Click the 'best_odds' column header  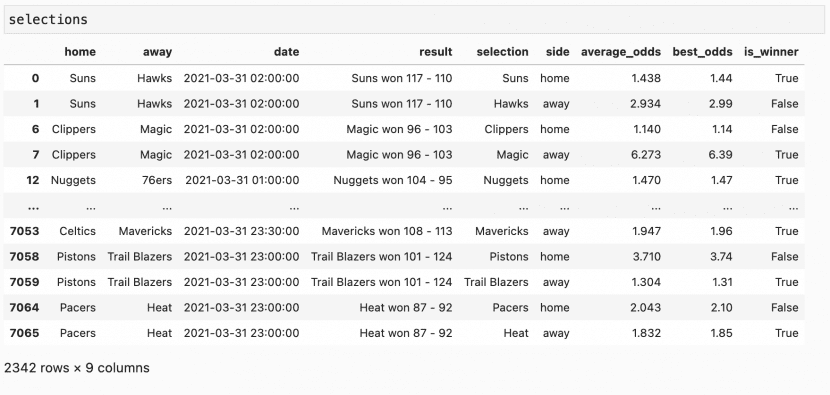pyautogui.click(x=702, y=52)
